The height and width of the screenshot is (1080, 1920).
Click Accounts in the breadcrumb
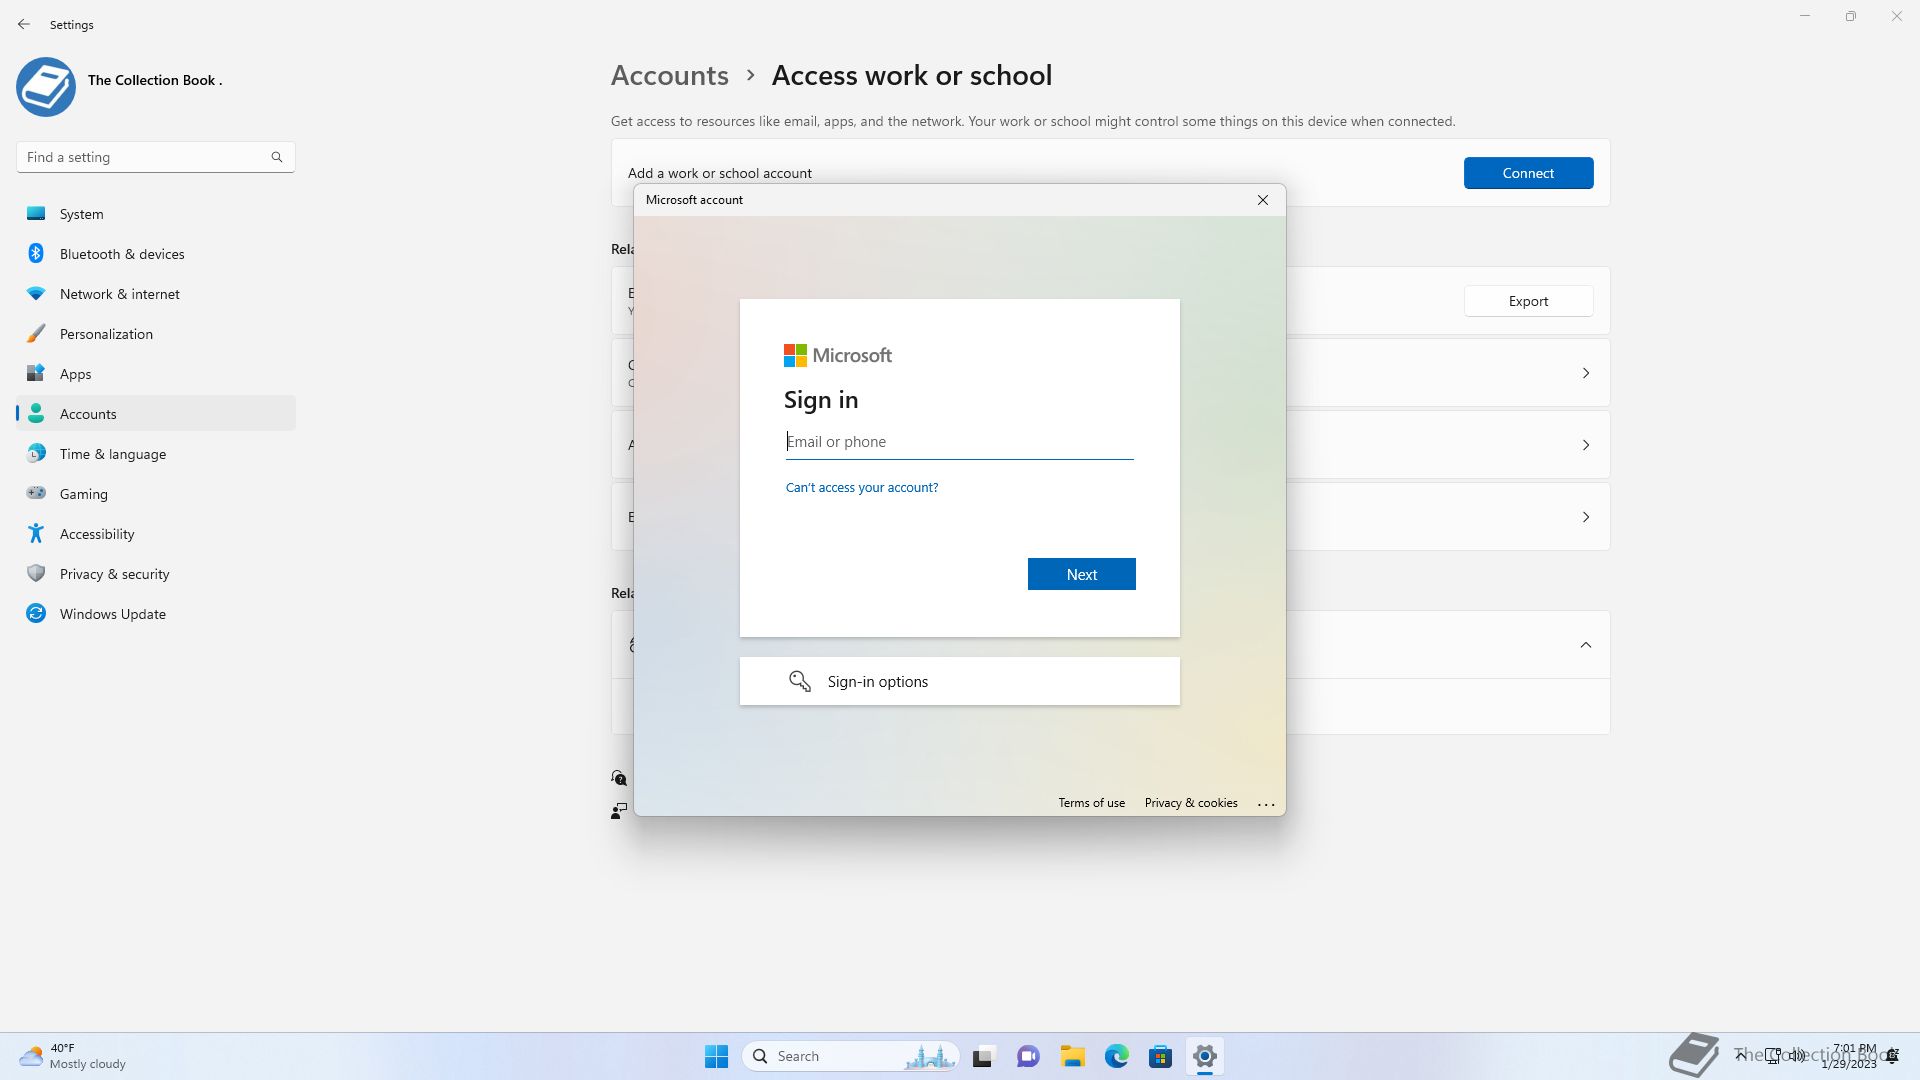coord(669,75)
